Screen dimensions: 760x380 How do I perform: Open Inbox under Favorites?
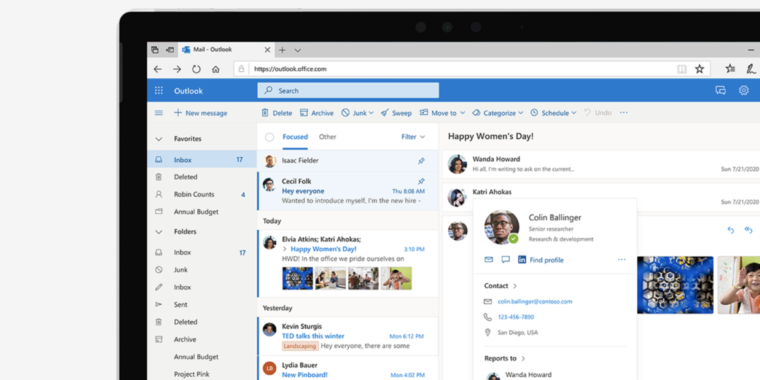pos(202,159)
